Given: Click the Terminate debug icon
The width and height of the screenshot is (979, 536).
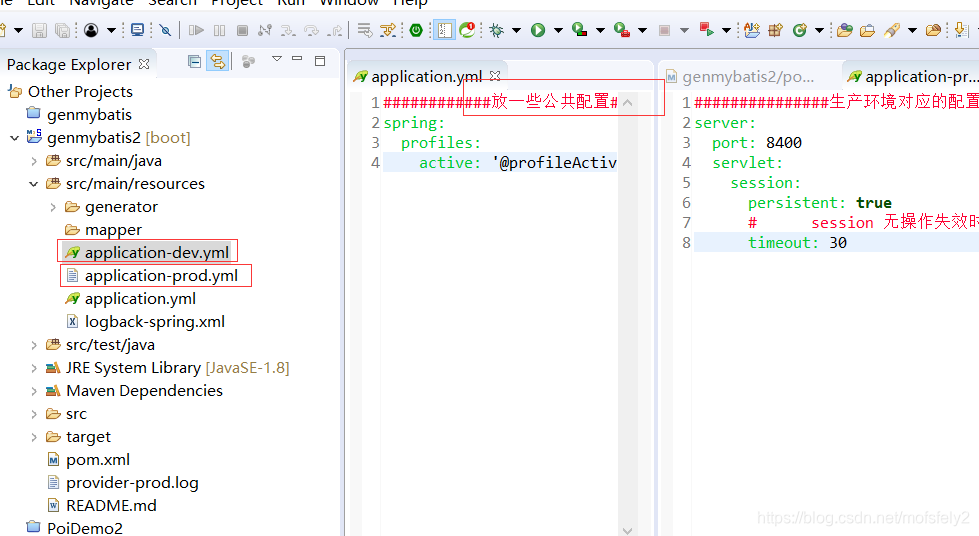Looking at the screenshot, I should tap(242, 30).
